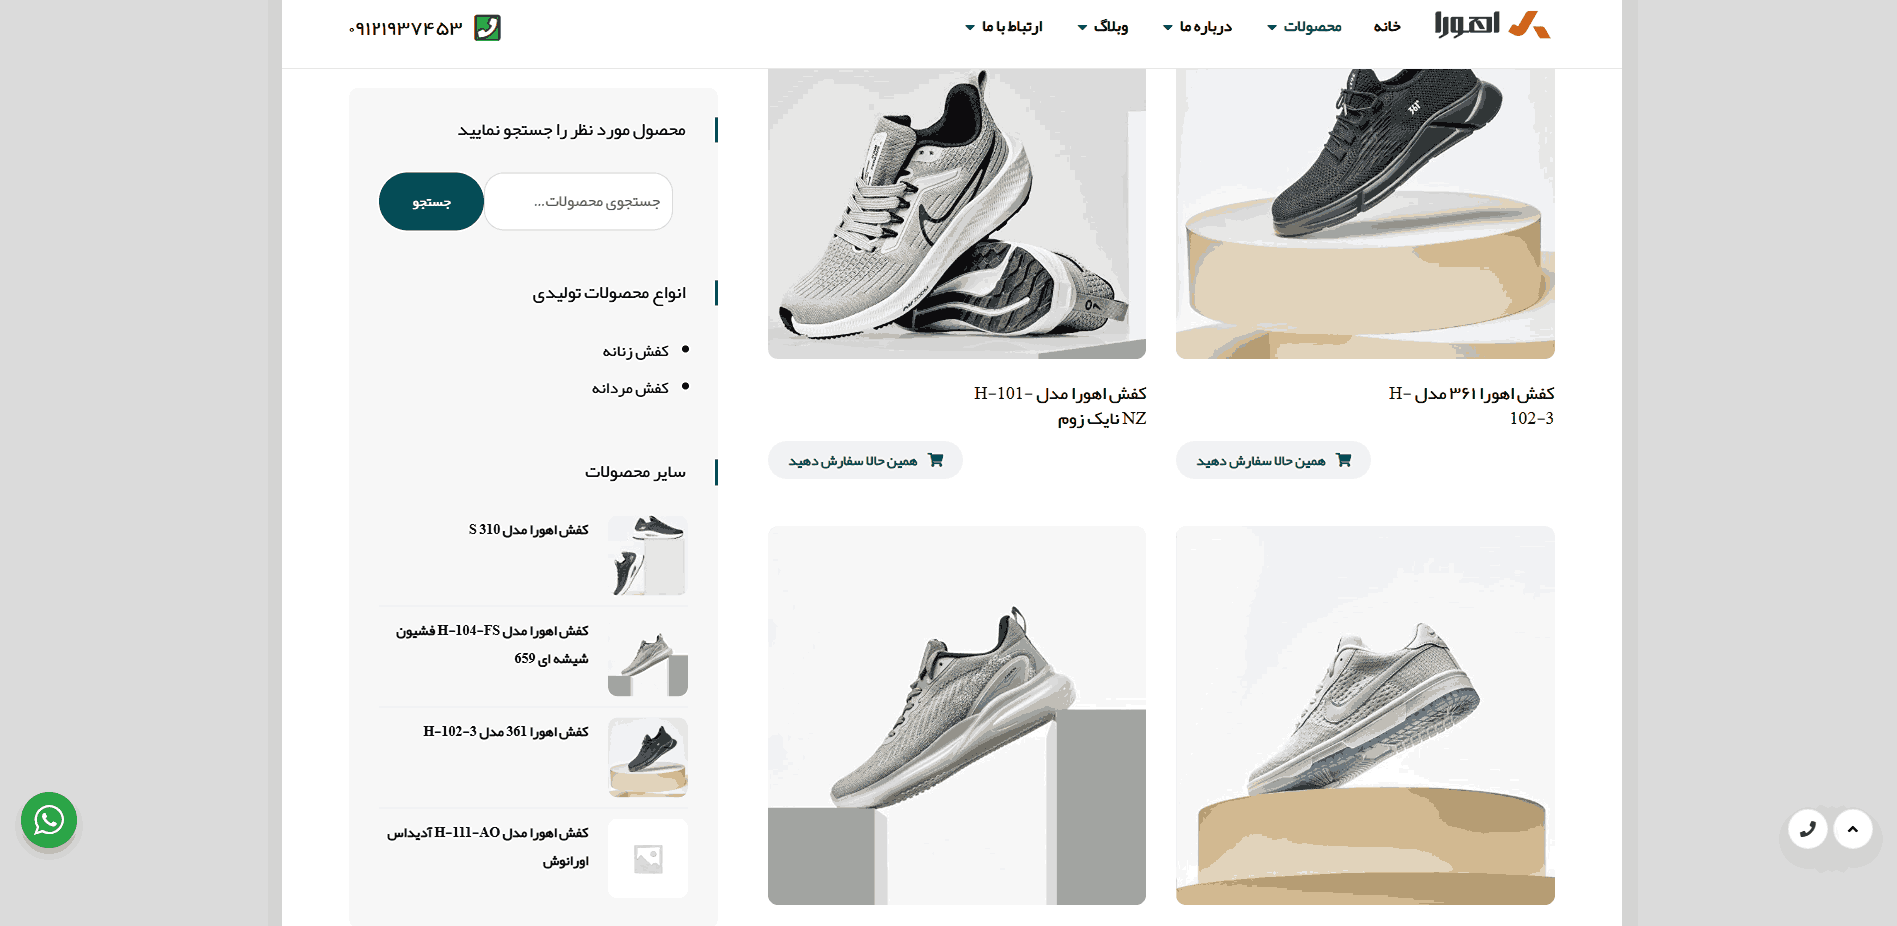Open gray shoe on white block image
Screen dimensions: 1897x926
pos(957,716)
